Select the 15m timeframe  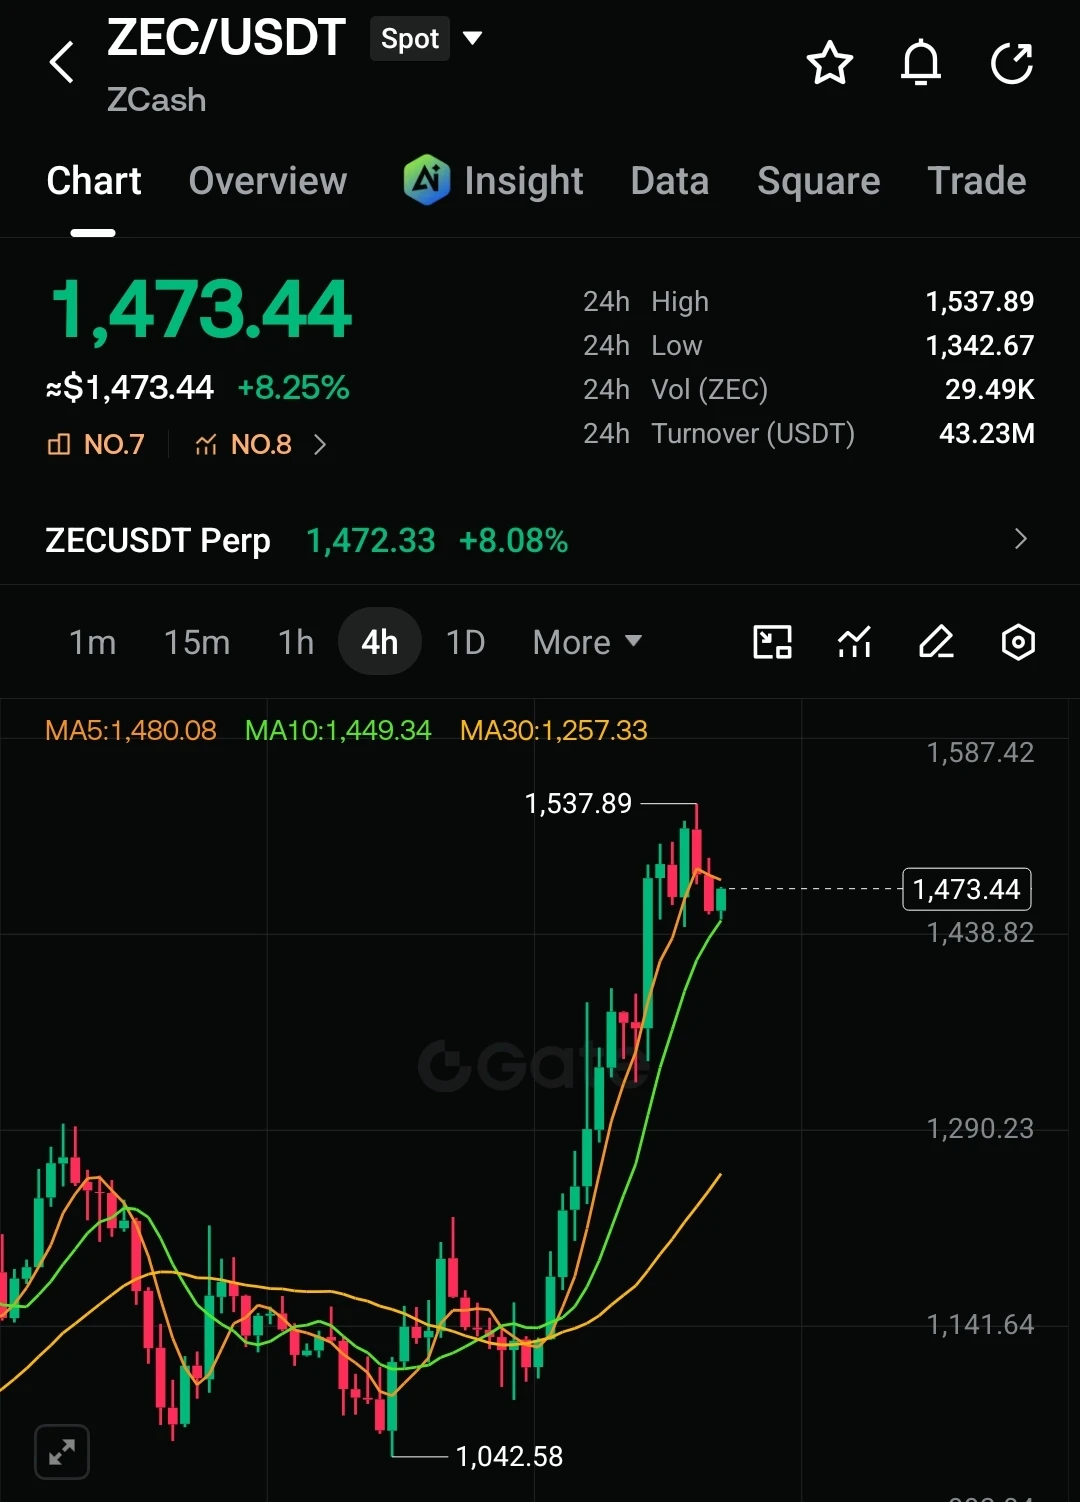197,642
